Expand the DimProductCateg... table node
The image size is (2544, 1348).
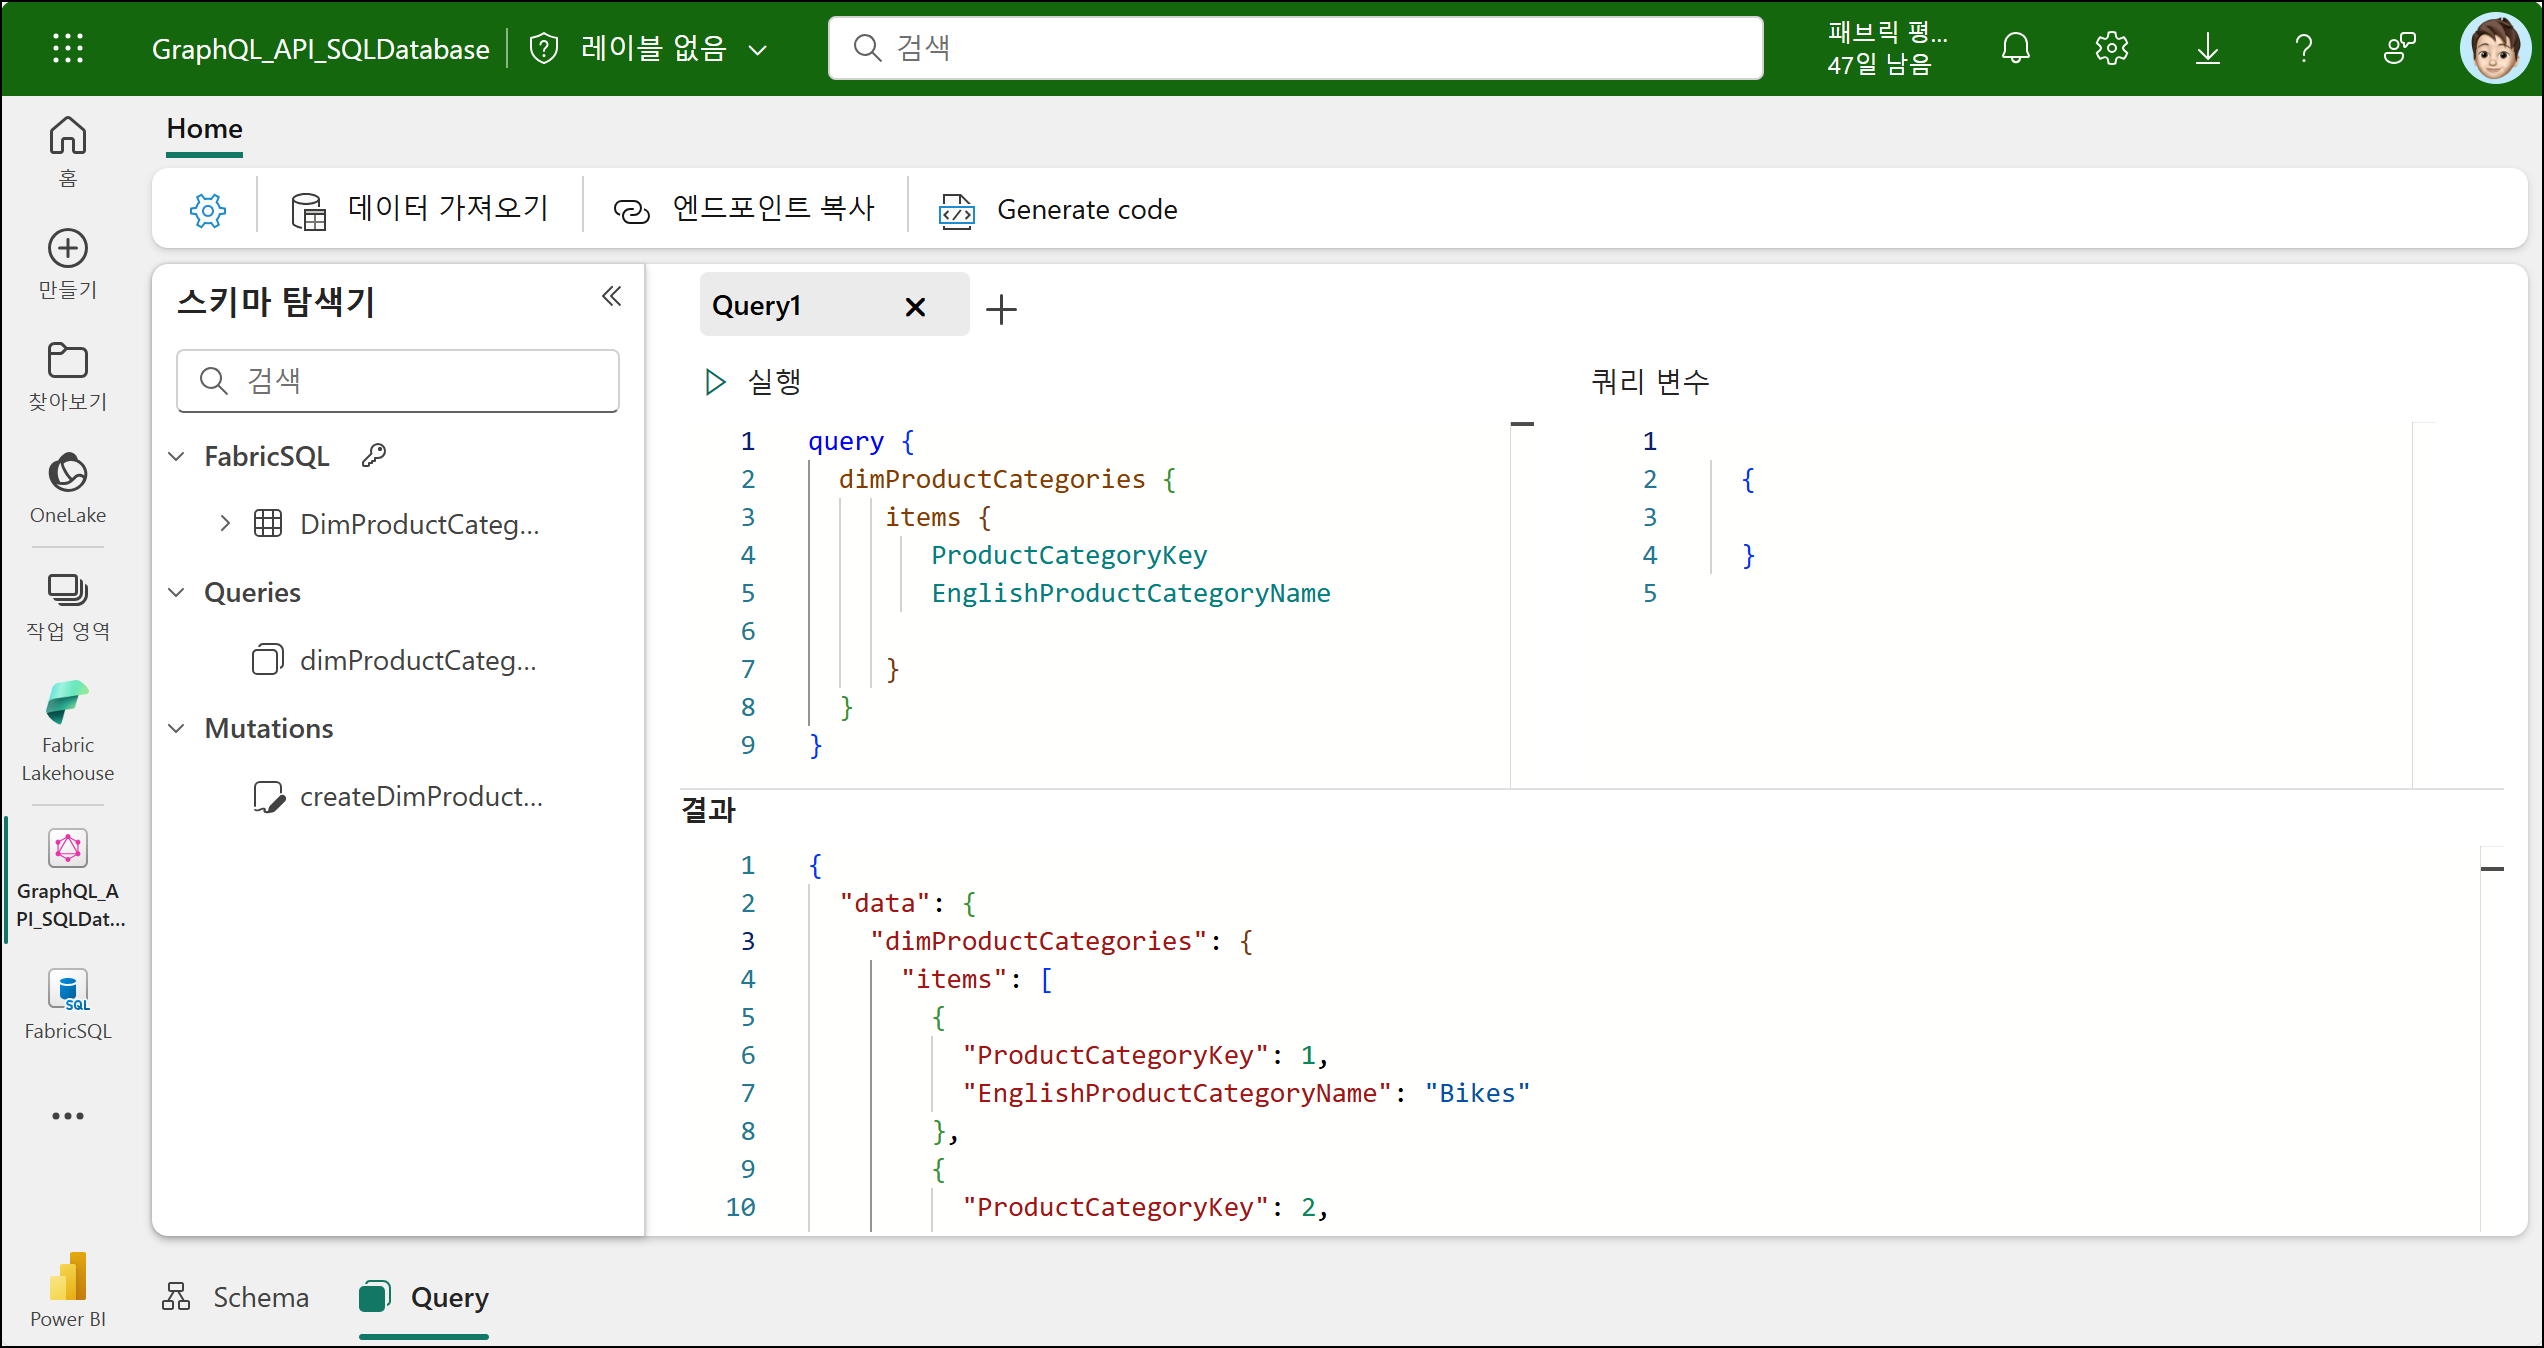(x=225, y=523)
